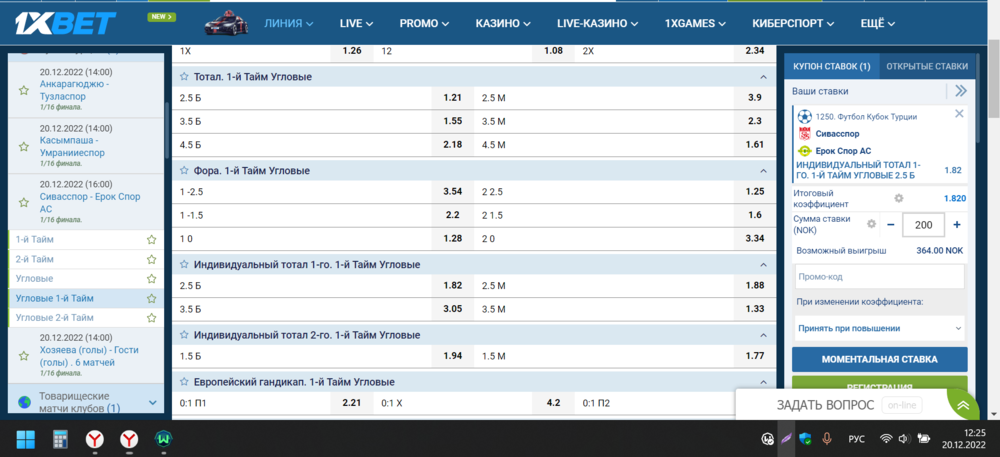Collapse the Индивидуальный тотал 1-го section
This screenshot has height=457, width=1000.
click(763, 264)
